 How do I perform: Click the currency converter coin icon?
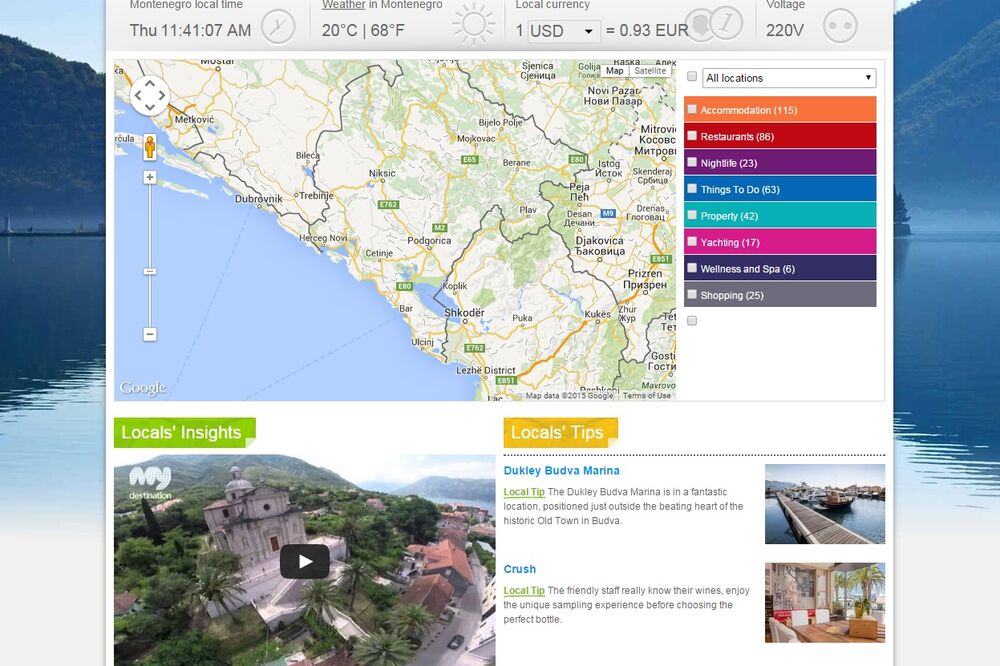pyautogui.click(x=724, y=24)
